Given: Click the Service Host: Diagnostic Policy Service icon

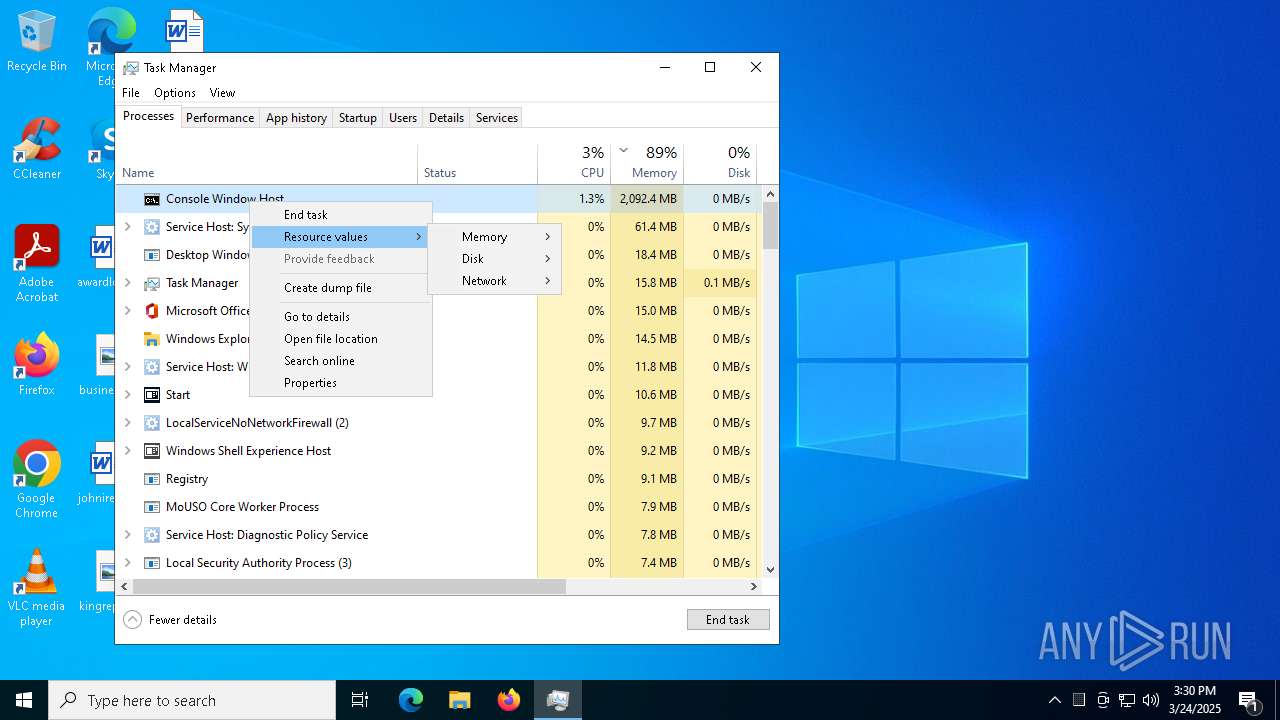Looking at the screenshot, I should [x=152, y=535].
